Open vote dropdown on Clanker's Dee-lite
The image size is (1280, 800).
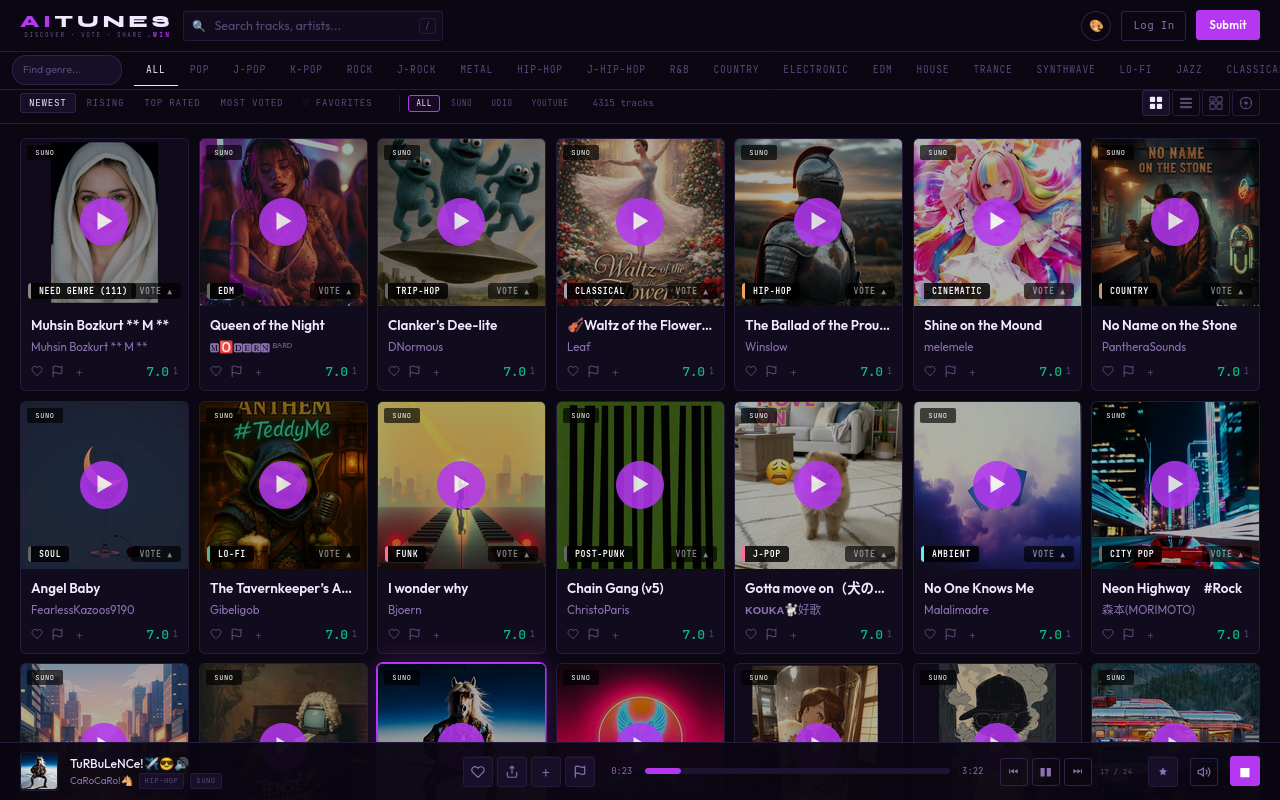(x=514, y=291)
